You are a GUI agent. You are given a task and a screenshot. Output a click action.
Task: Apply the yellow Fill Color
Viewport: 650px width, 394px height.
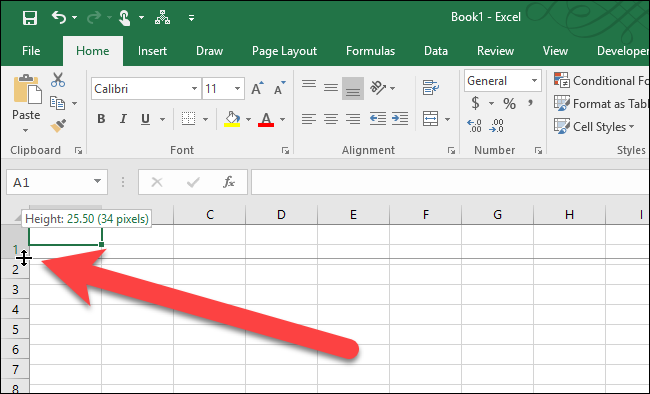click(x=232, y=119)
